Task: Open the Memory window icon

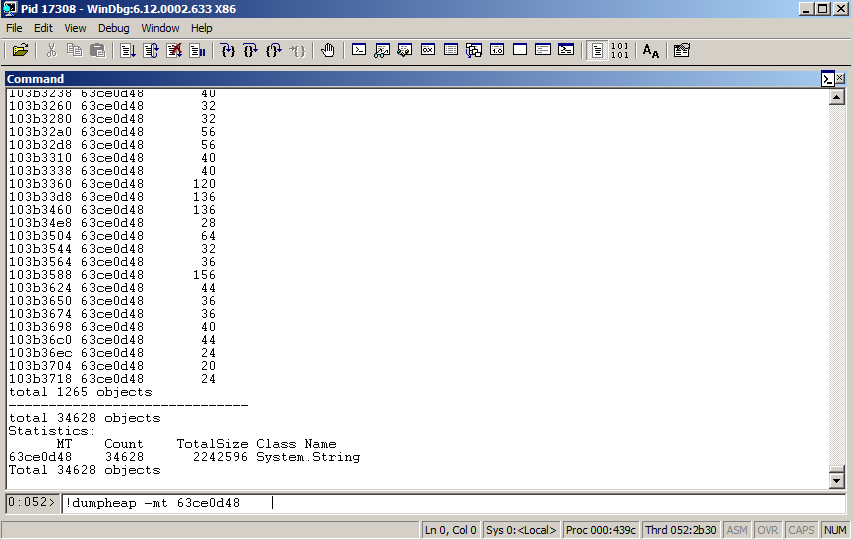Action: [x=451, y=50]
